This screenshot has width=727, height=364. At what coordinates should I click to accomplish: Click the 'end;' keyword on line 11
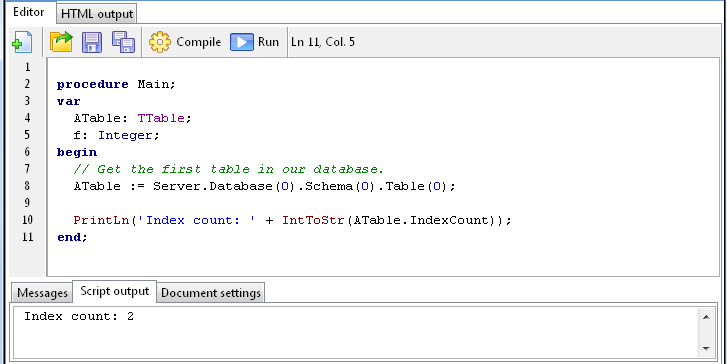pos(72,237)
